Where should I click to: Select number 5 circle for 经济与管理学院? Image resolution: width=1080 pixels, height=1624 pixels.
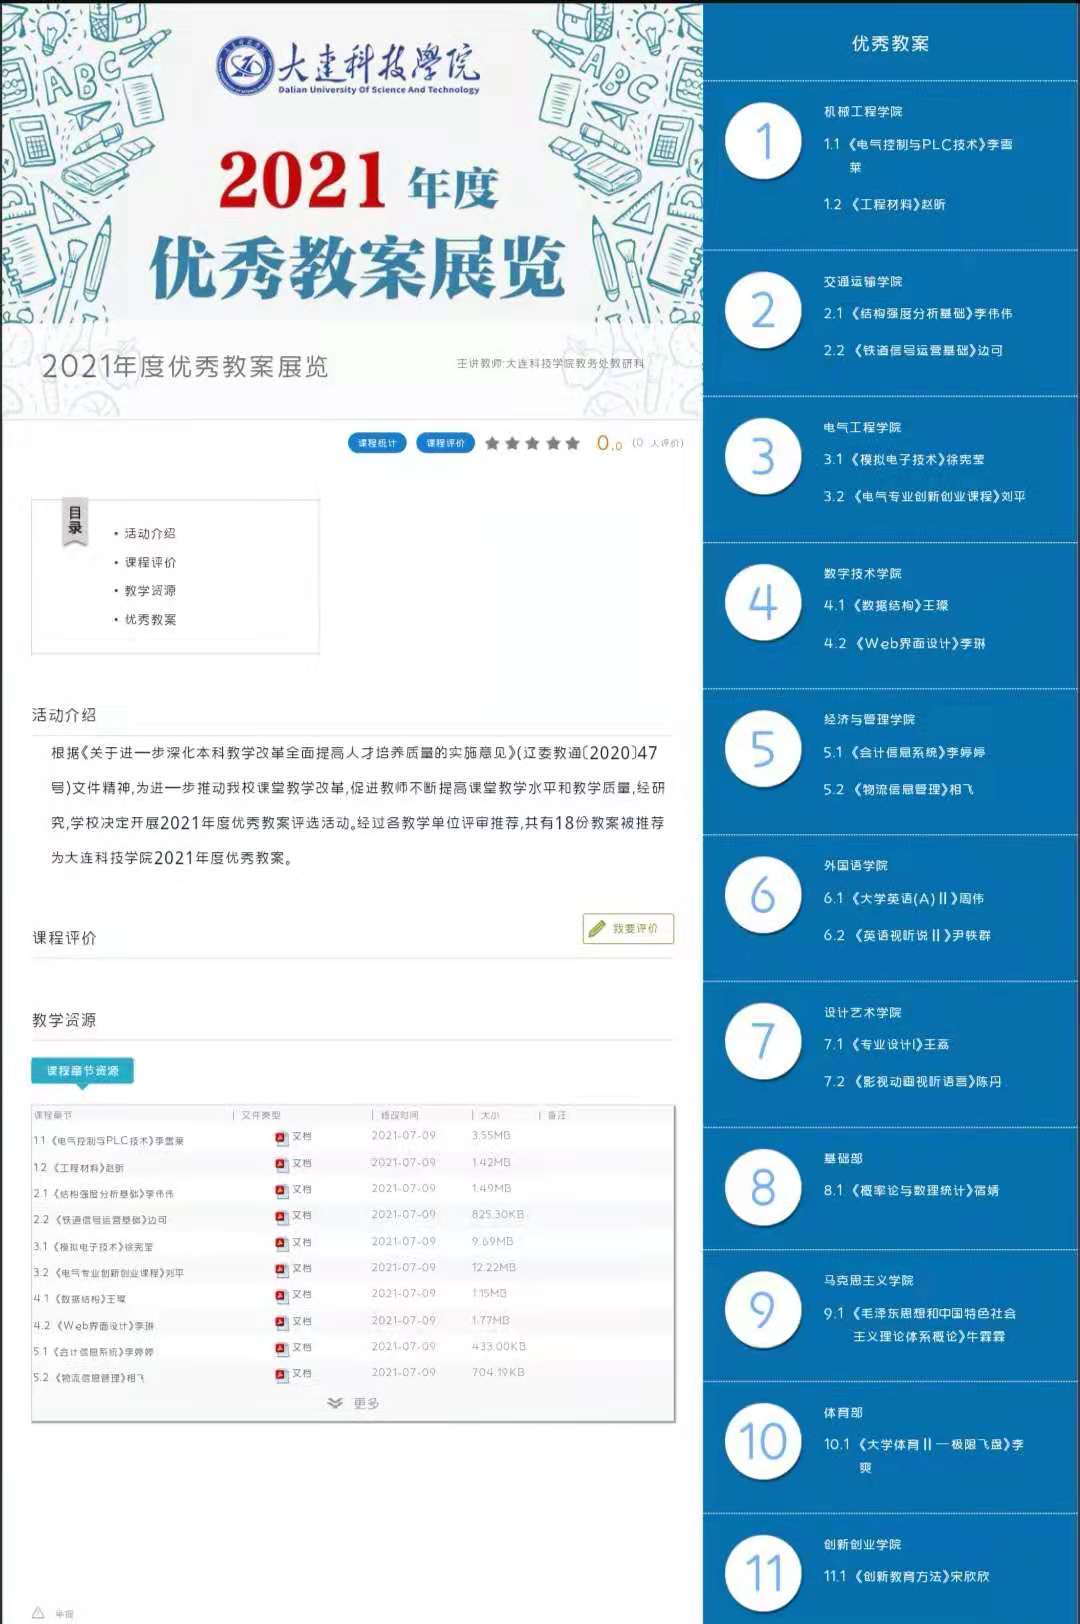tap(763, 749)
